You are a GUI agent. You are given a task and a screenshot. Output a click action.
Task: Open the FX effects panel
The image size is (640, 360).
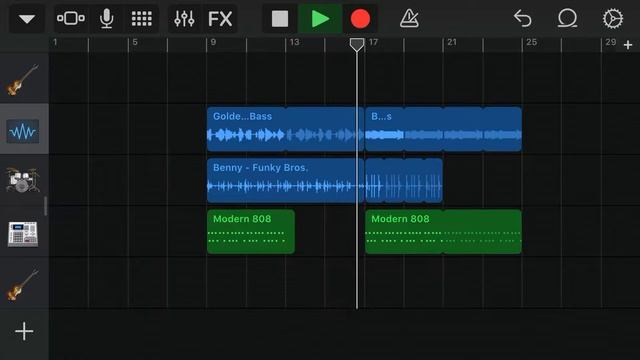(x=220, y=19)
